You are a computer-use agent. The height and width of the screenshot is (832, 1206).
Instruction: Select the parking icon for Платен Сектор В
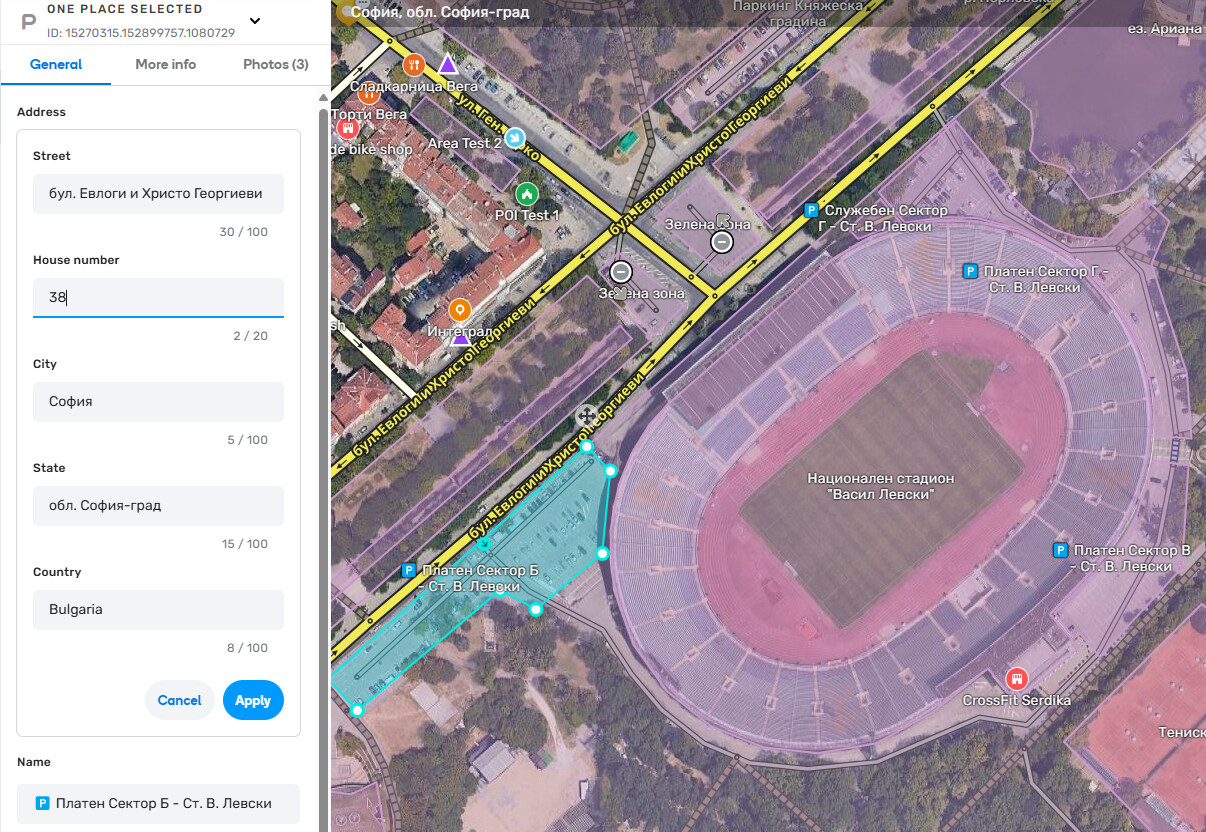tap(1061, 550)
